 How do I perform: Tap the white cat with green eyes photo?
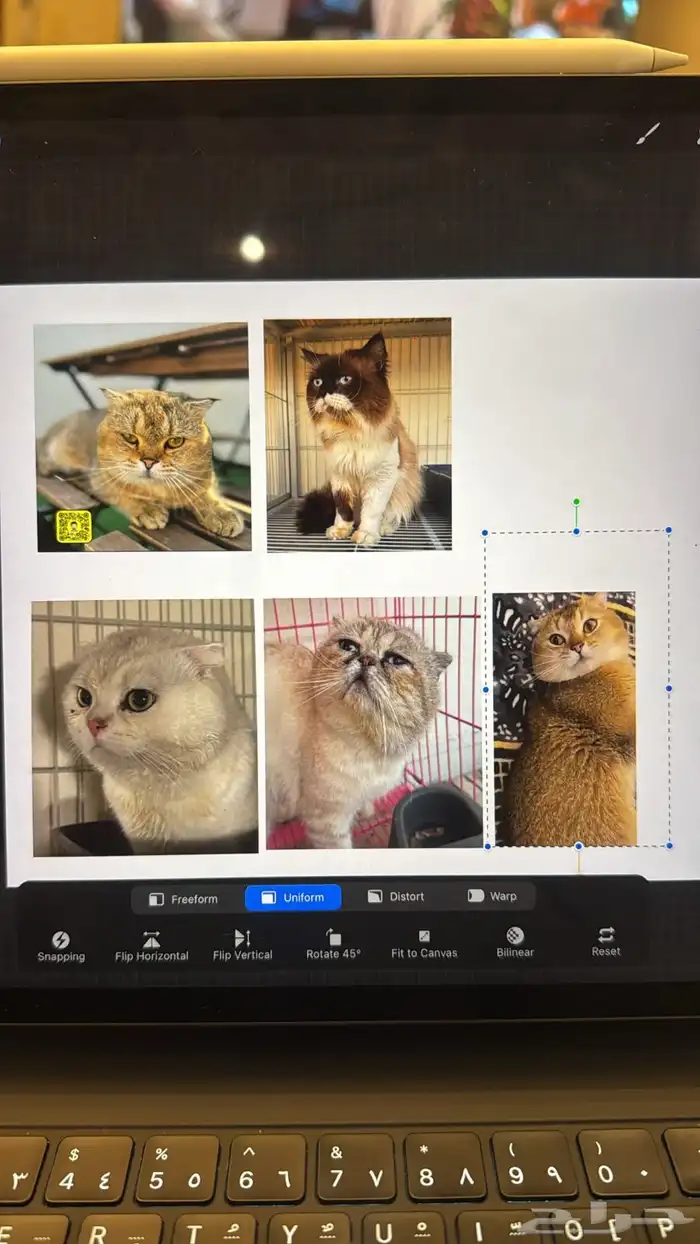coord(144,727)
